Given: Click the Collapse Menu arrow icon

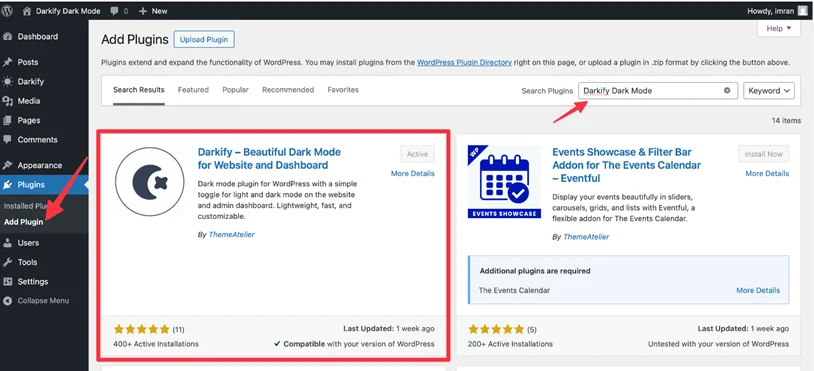Looking at the screenshot, I should (7, 301).
